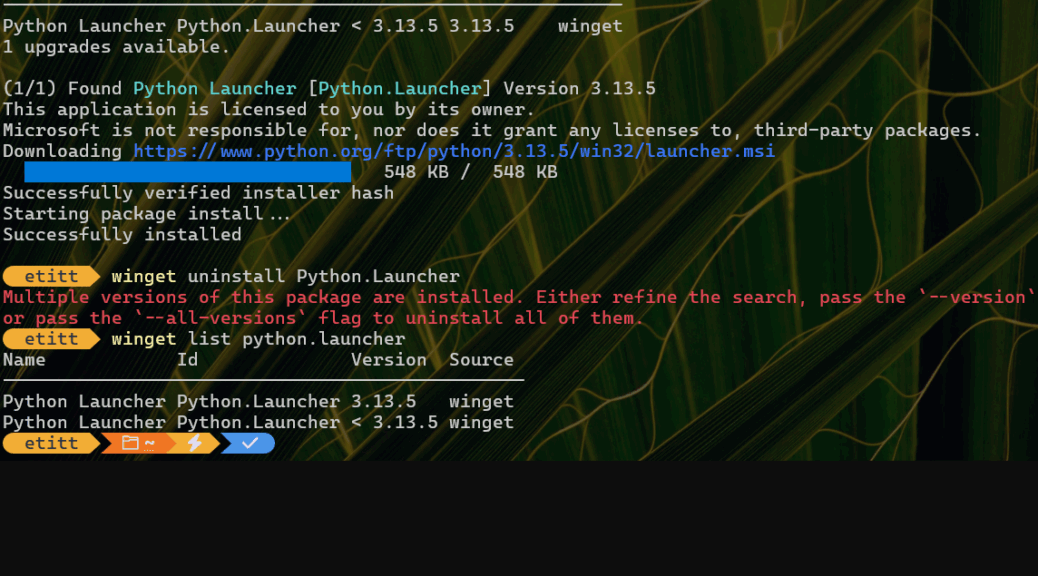Click the red "--all-versions" flag text
Viewport: 1038px width, 576px height.
click(220, 318)
